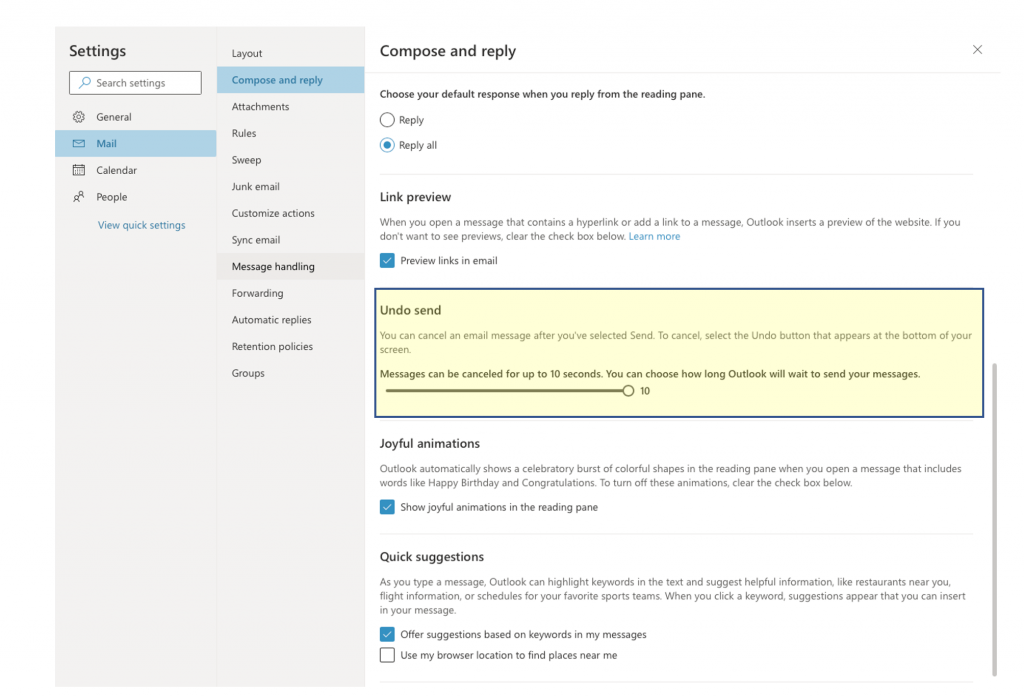This screenshot has height=696, width=1024.
Task: Go to Sync email settings
Action: pyautogui.click(x=291, y=240)
